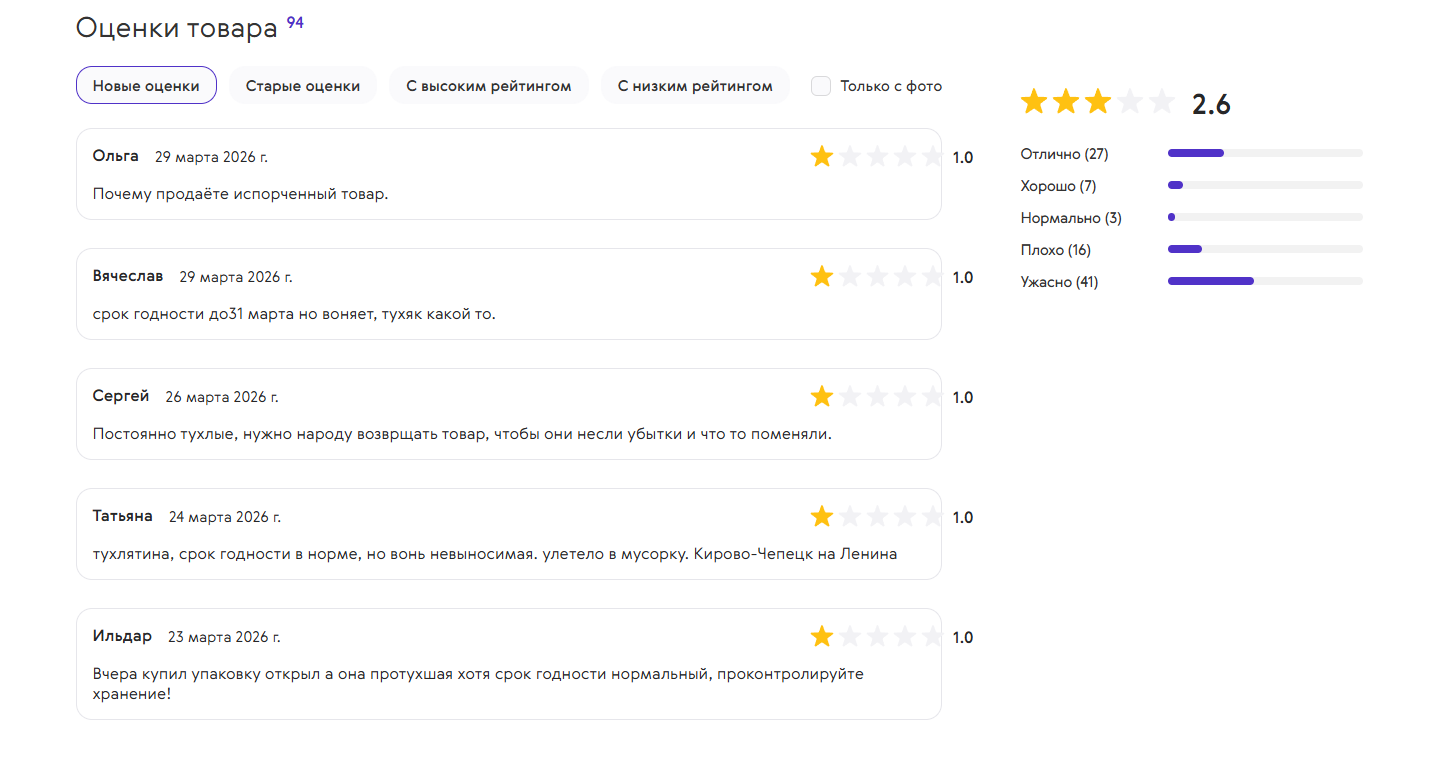The image size is (1453, 758).
Task: Click the reviewer name Ильдар
Action: (122, 636)
